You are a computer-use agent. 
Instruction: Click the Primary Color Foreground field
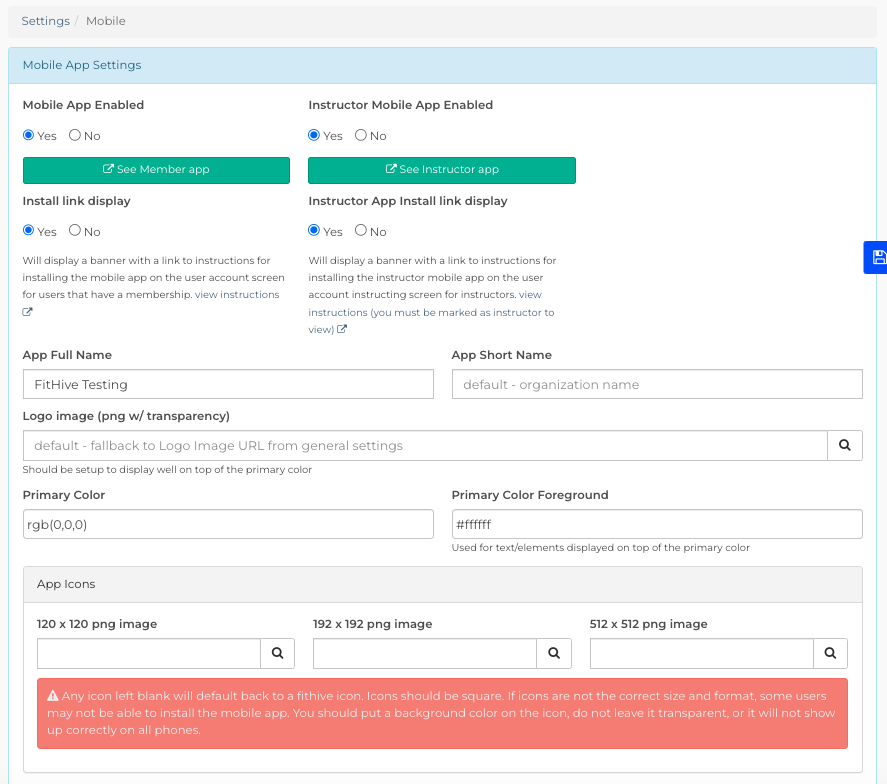(657, 524)
